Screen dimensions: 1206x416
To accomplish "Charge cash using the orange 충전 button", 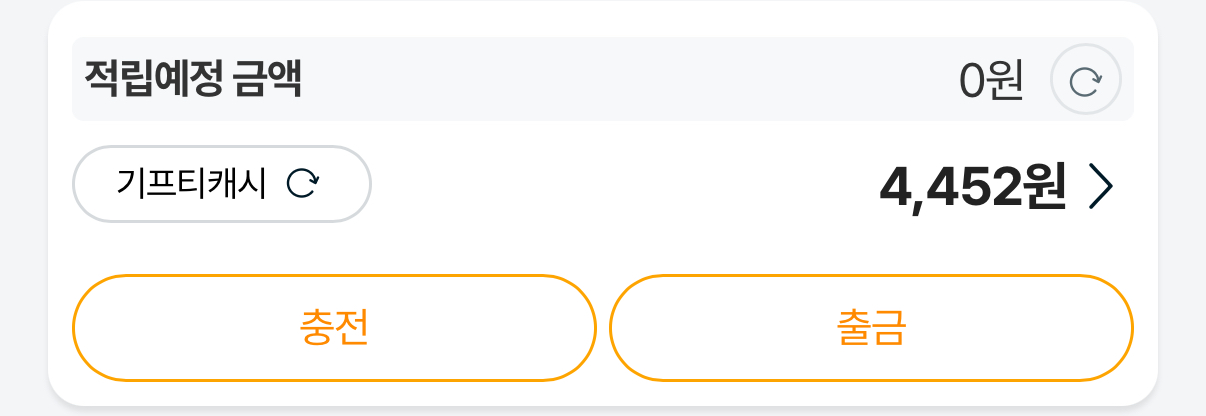I will point(334,328).
